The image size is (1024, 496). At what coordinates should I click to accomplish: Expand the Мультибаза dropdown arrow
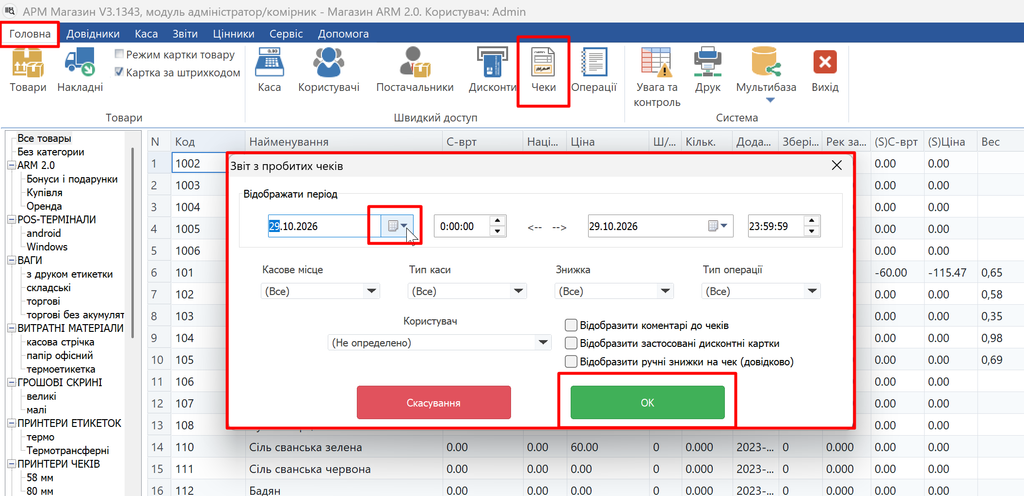769,101
